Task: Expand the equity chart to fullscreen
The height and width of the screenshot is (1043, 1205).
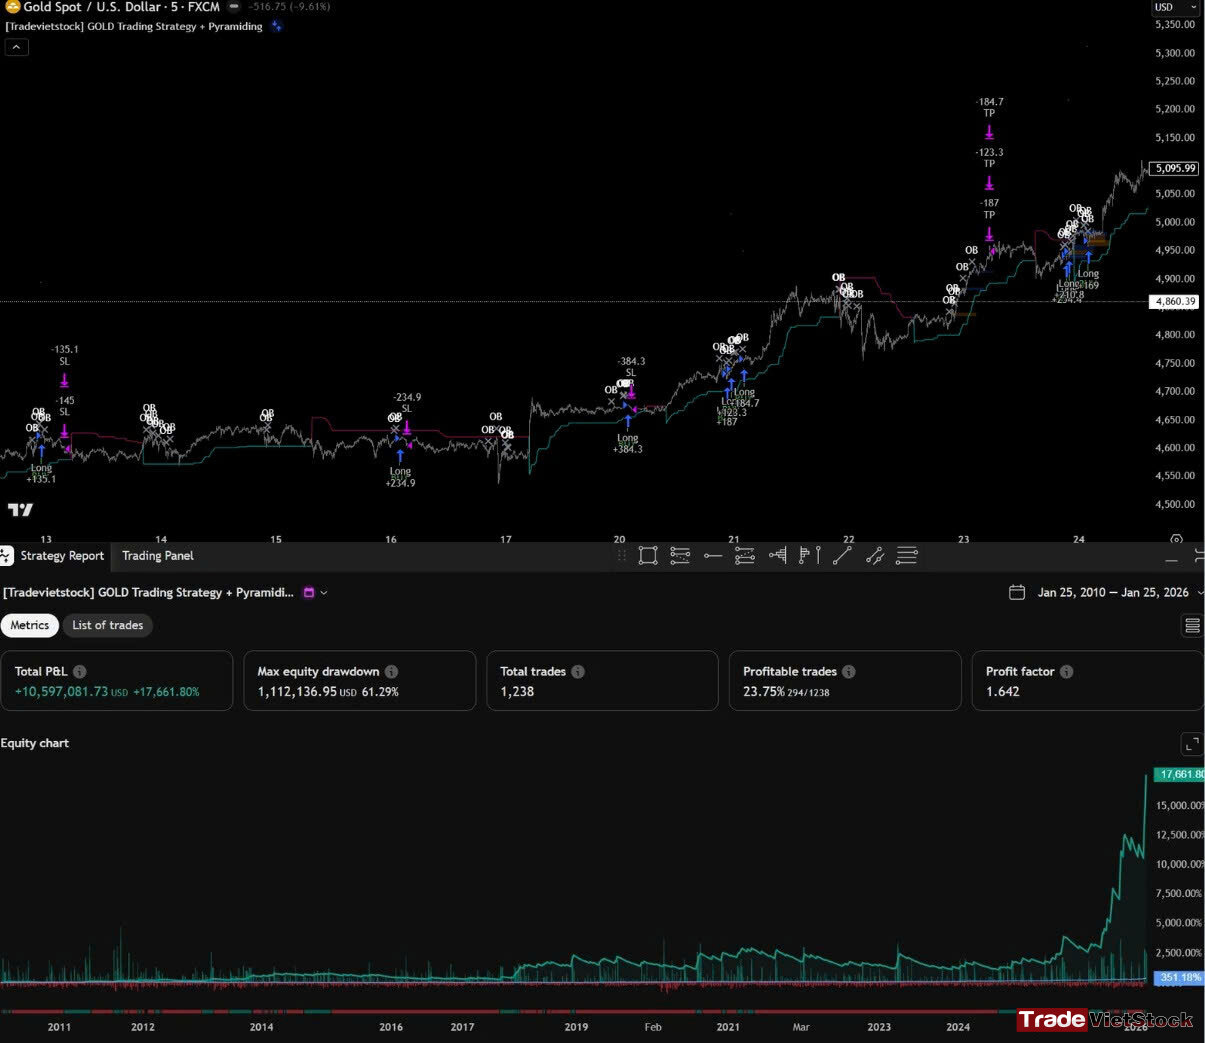Action: tap(1192, 744)
